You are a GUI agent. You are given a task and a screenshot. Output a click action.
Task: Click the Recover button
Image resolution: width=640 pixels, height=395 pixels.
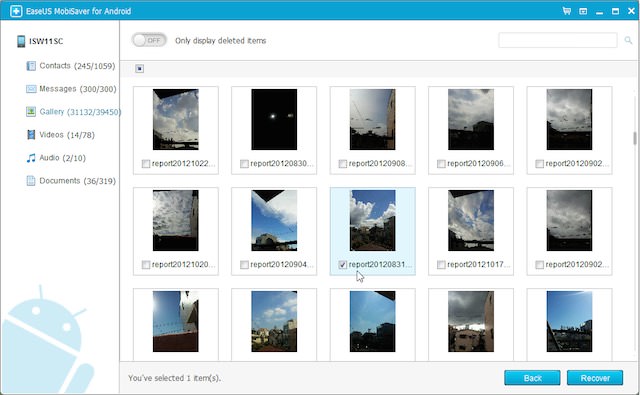pos(595,378)
